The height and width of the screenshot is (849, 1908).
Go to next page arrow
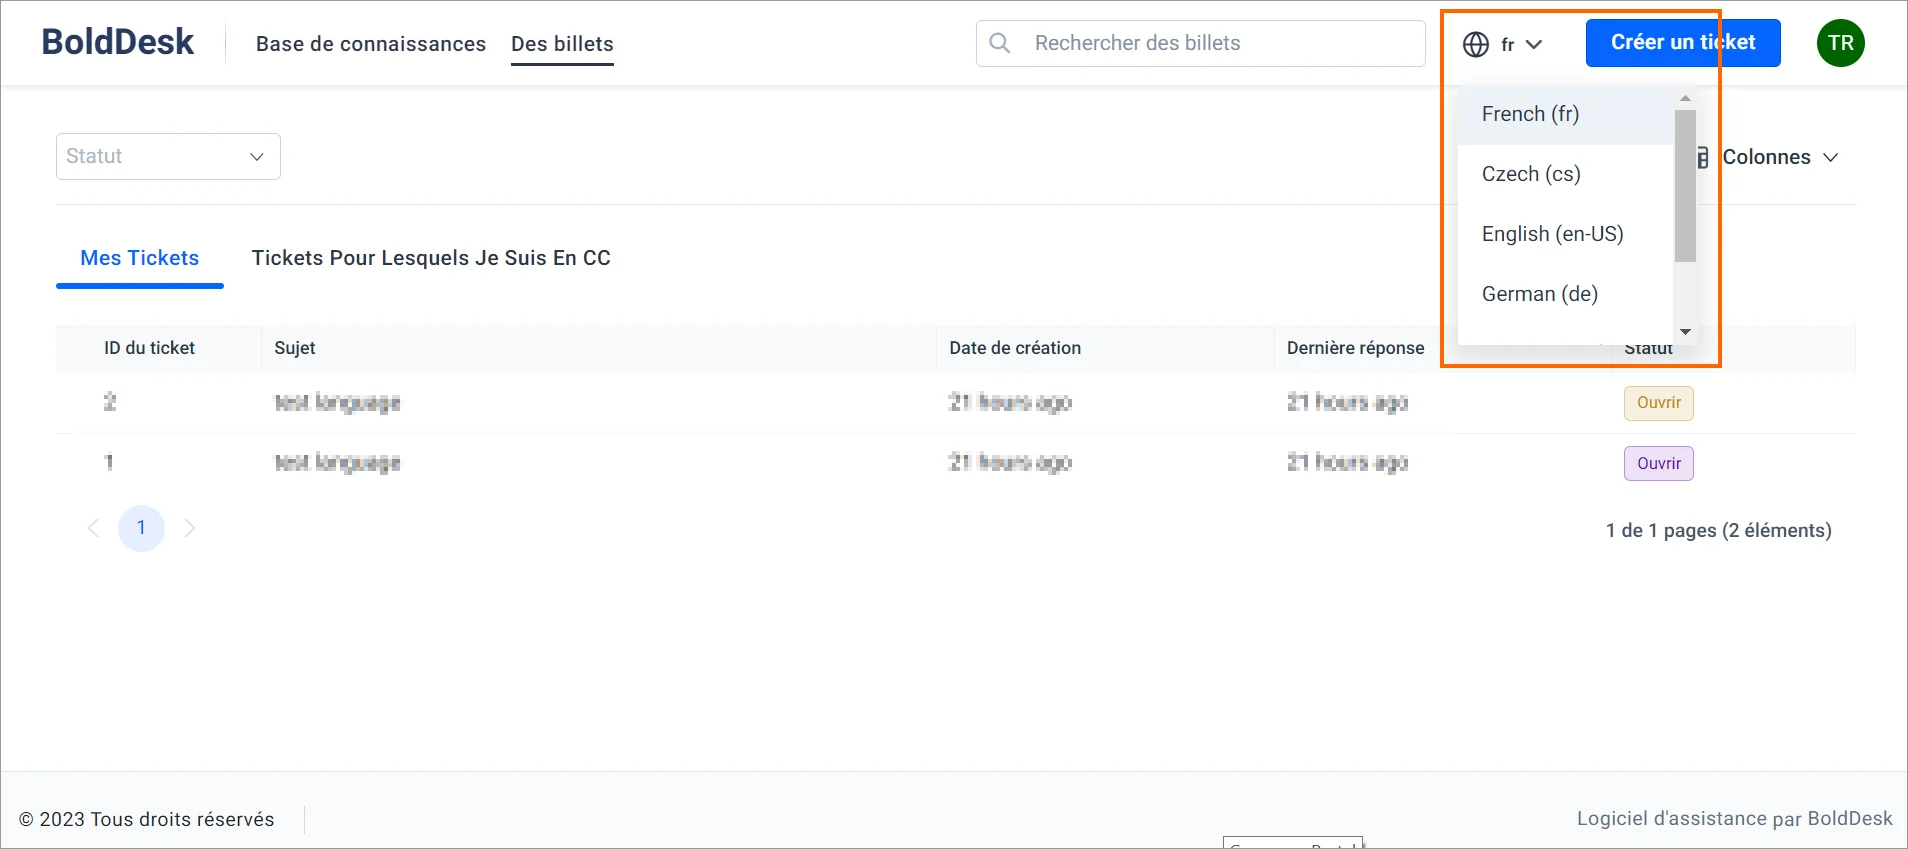tap(189, 528)
